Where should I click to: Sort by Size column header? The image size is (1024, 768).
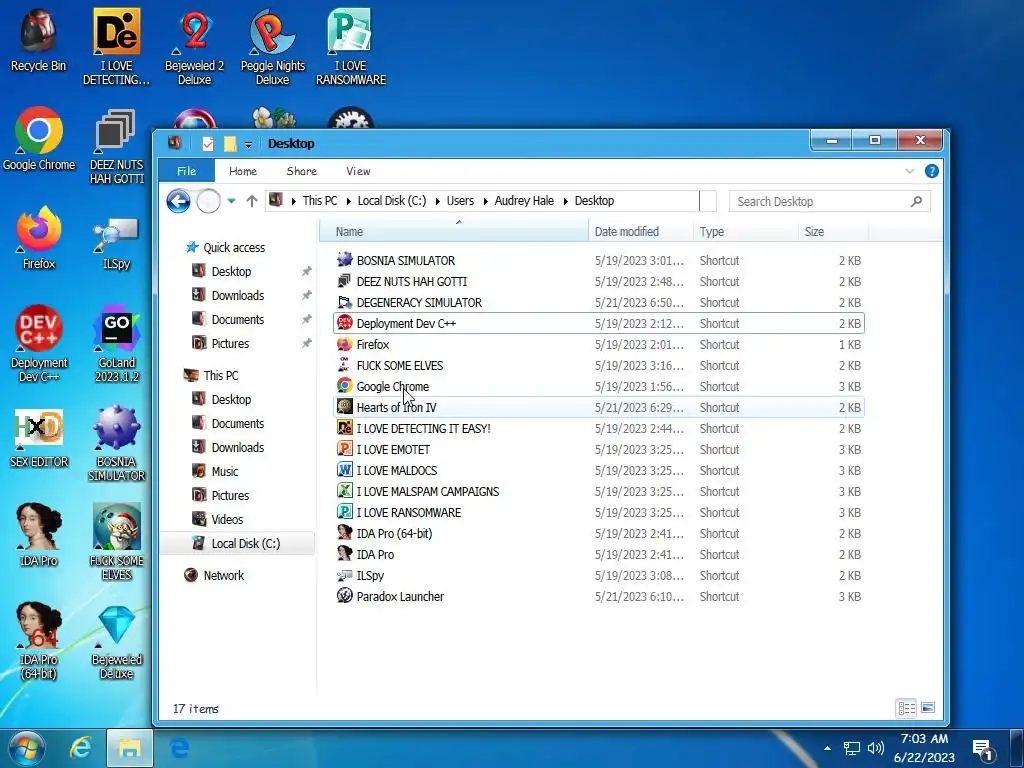(833, 231)
